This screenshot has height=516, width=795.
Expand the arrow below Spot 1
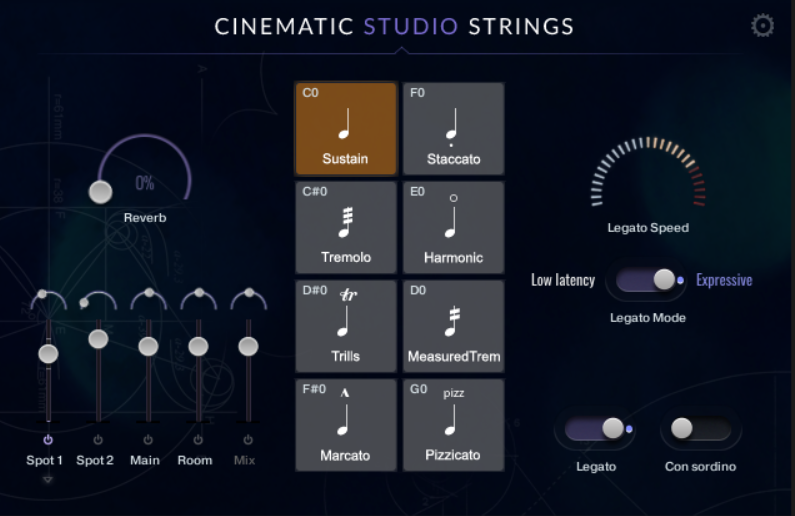[48, 479]
